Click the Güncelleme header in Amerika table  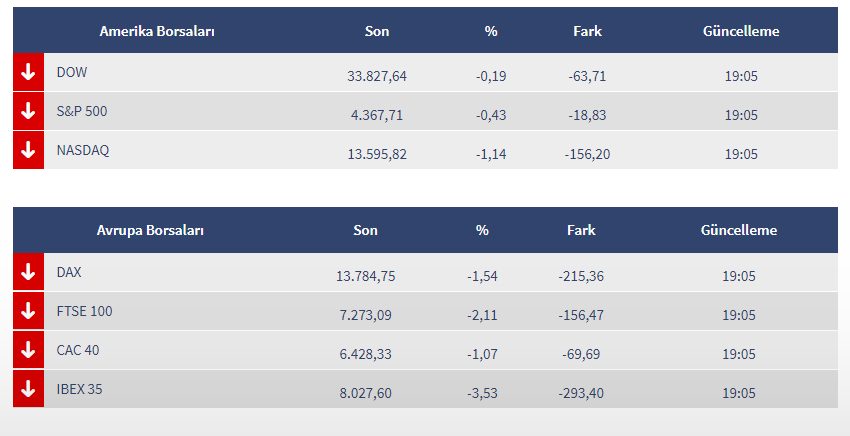pyautogui.click(x=741, y=31)
